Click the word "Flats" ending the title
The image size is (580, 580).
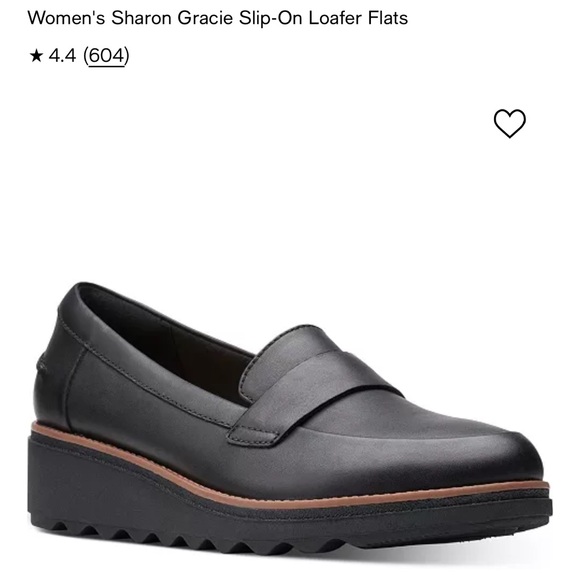click(x=388, y=18)
